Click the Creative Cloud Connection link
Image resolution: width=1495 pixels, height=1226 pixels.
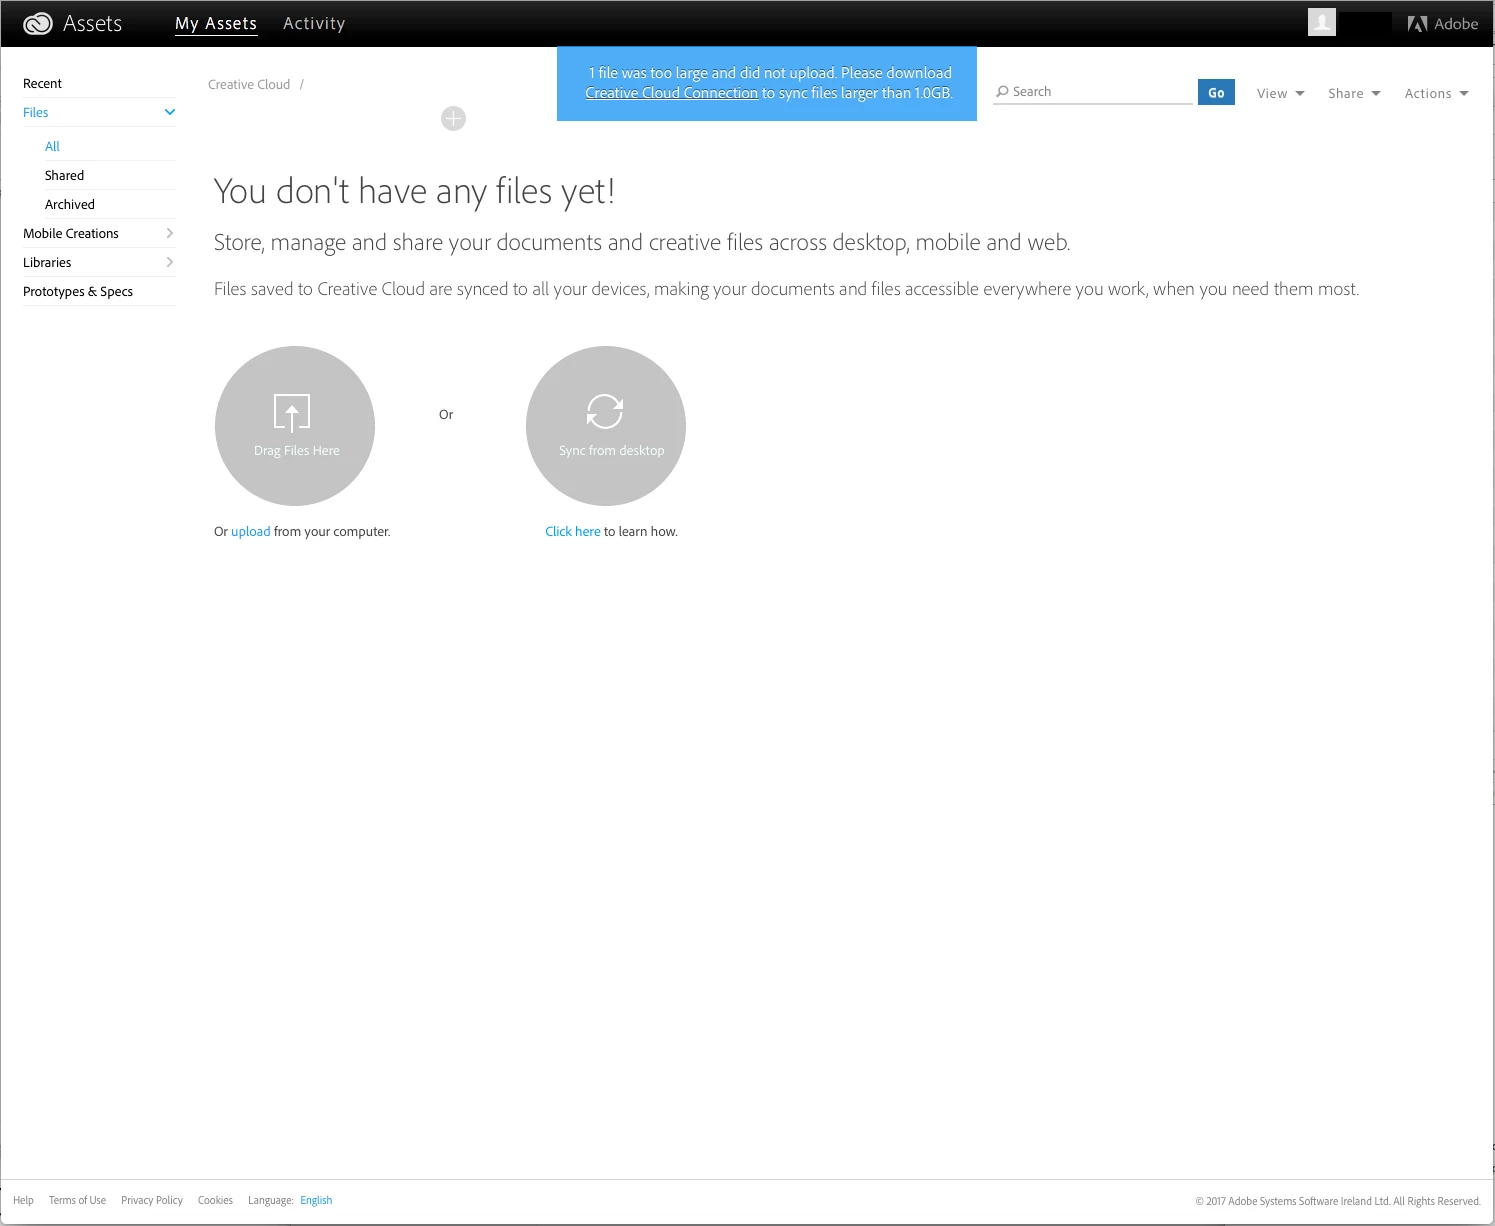[x=671, y=93]
